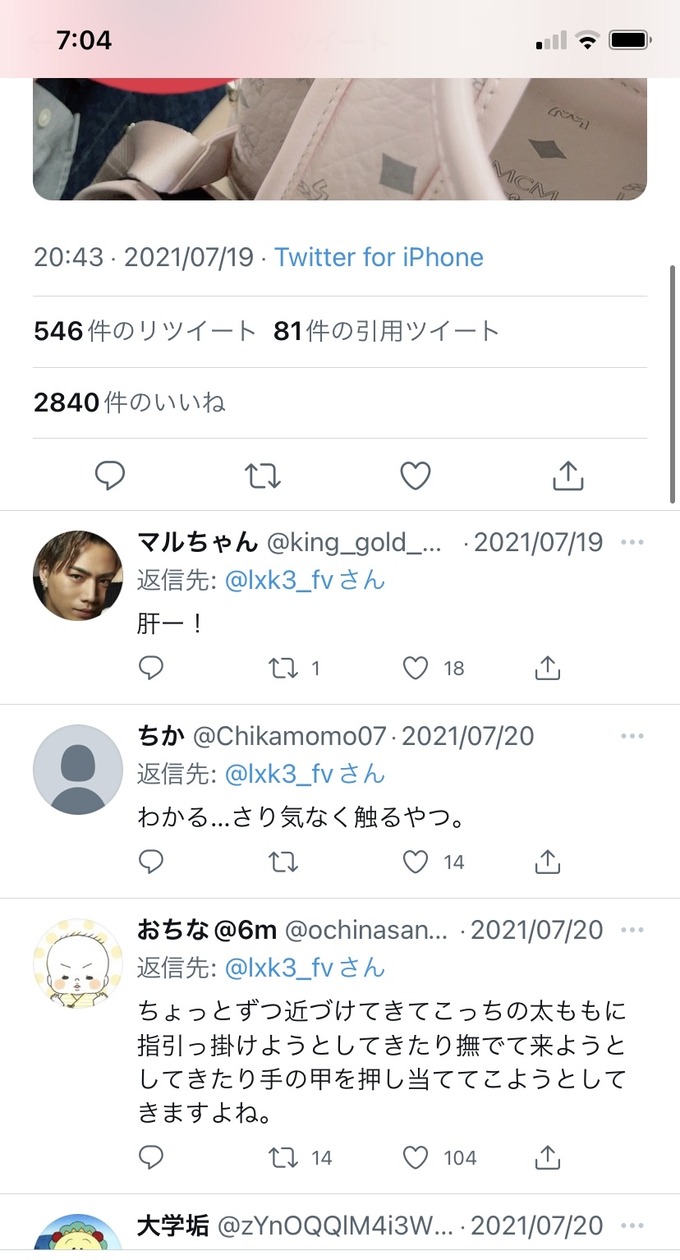Retweet the main tweet

[x=262, y=476]
